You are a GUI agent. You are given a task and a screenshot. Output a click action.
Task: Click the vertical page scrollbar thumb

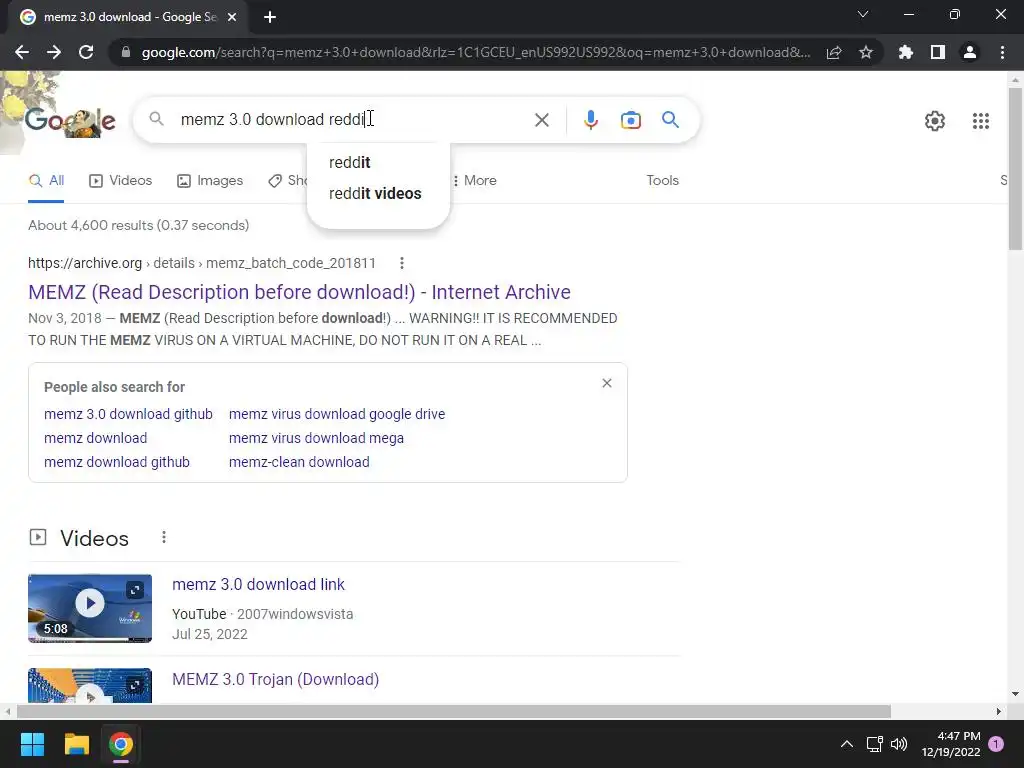click(1015, 168)
